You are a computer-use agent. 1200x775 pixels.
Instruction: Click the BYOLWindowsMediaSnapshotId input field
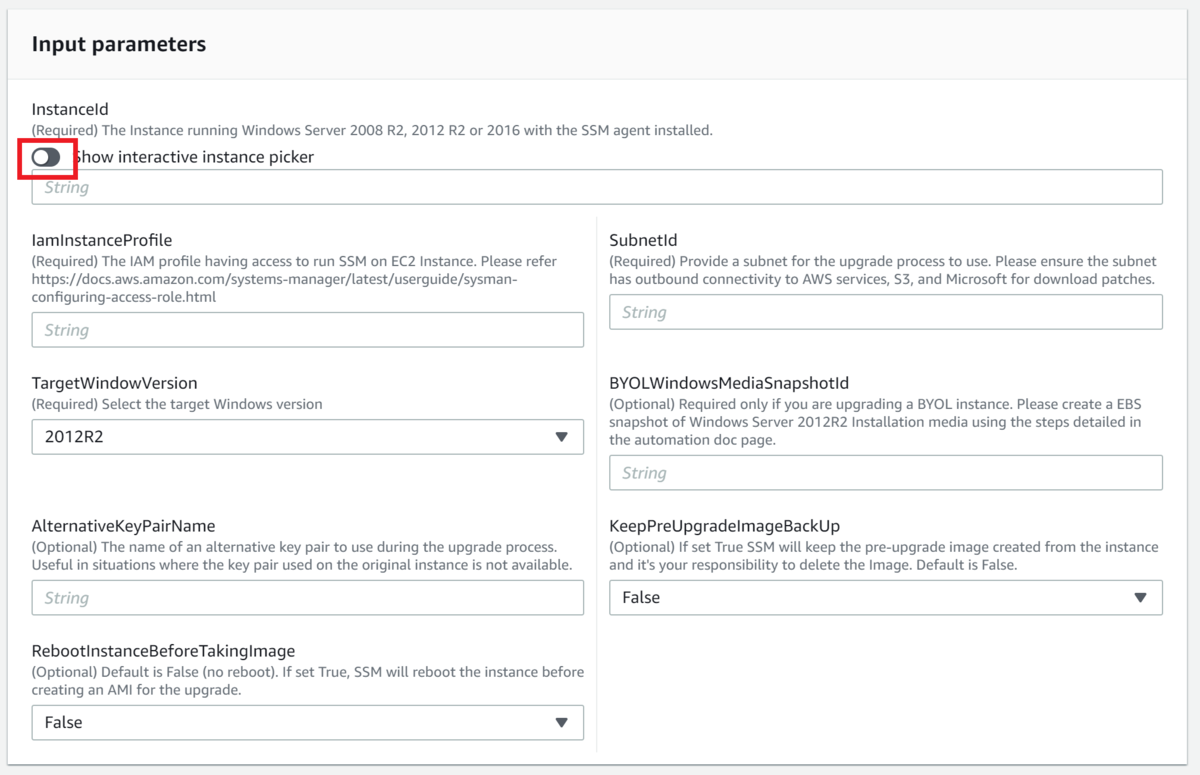pyautogui.click(x=886, y=473)
